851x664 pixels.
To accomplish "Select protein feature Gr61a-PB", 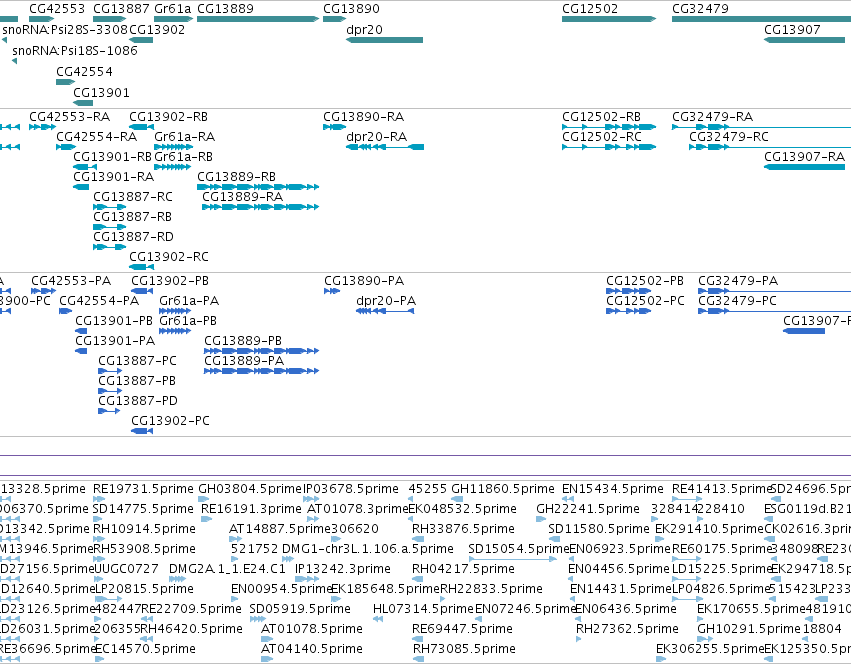I will 175,331.
